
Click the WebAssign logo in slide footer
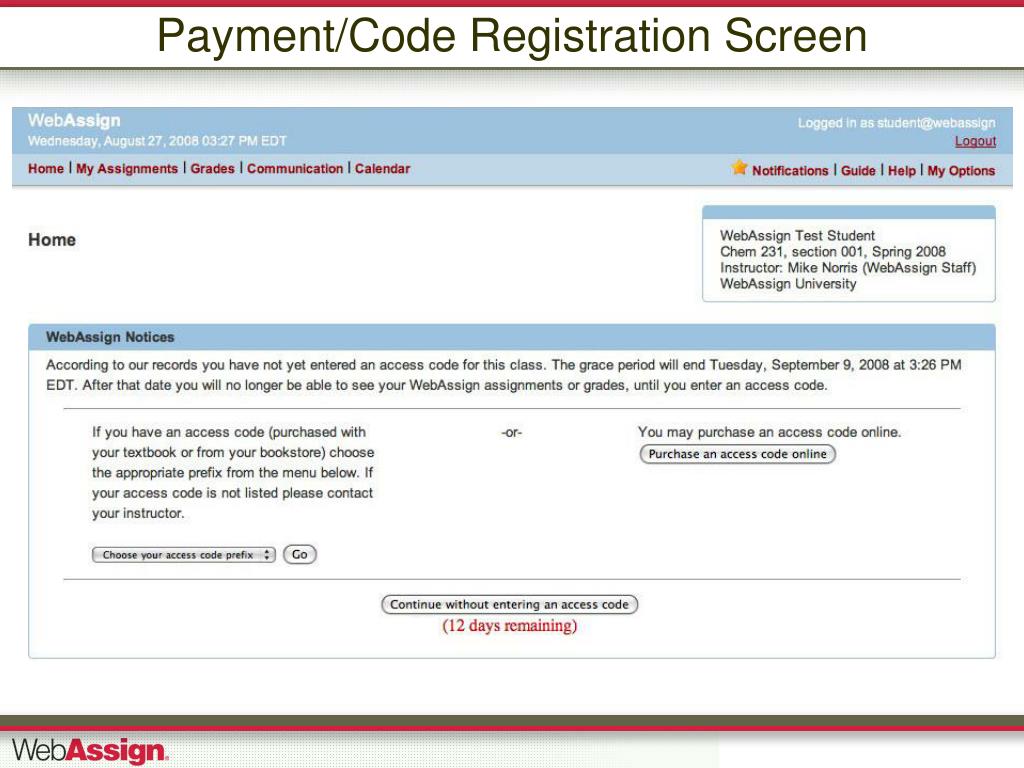click(x=90, y=750)
